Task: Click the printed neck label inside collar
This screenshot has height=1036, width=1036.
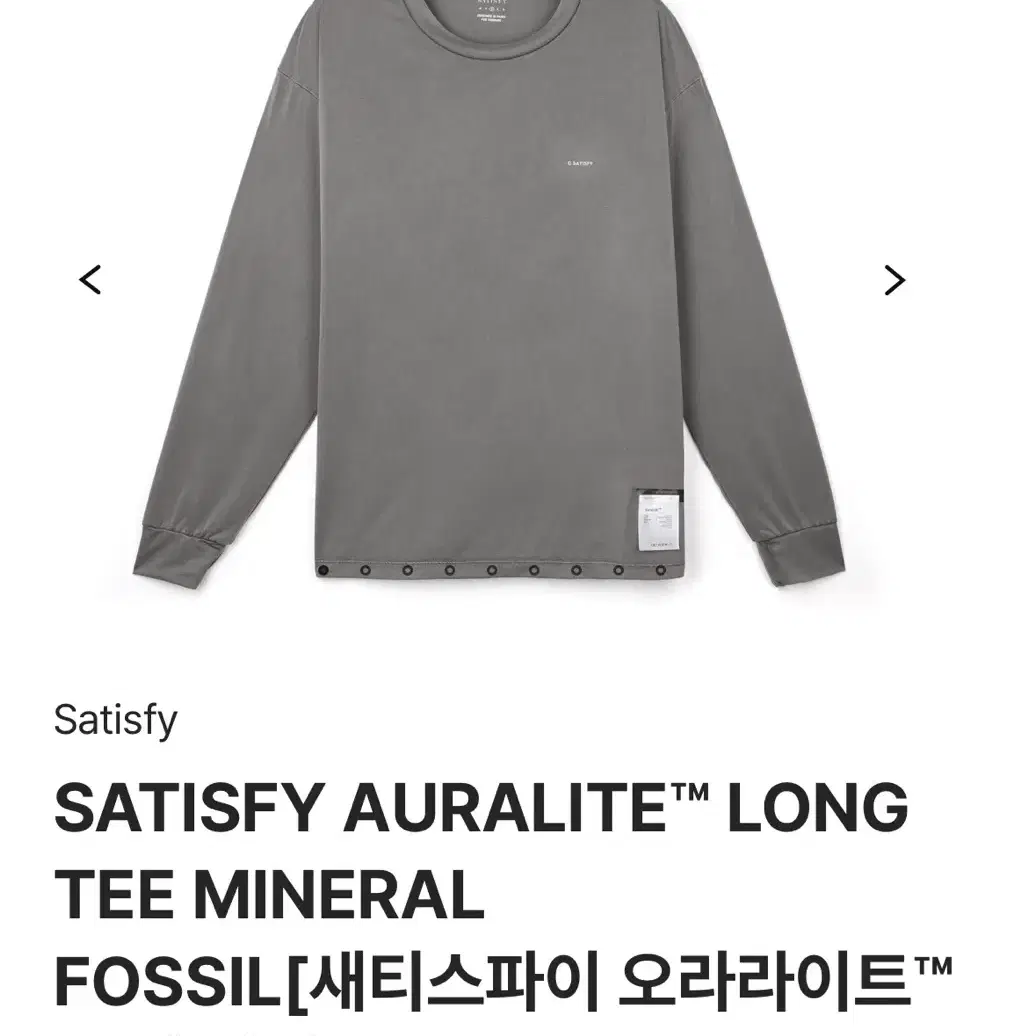Action: pyautogui.click(x=490, y=11)
